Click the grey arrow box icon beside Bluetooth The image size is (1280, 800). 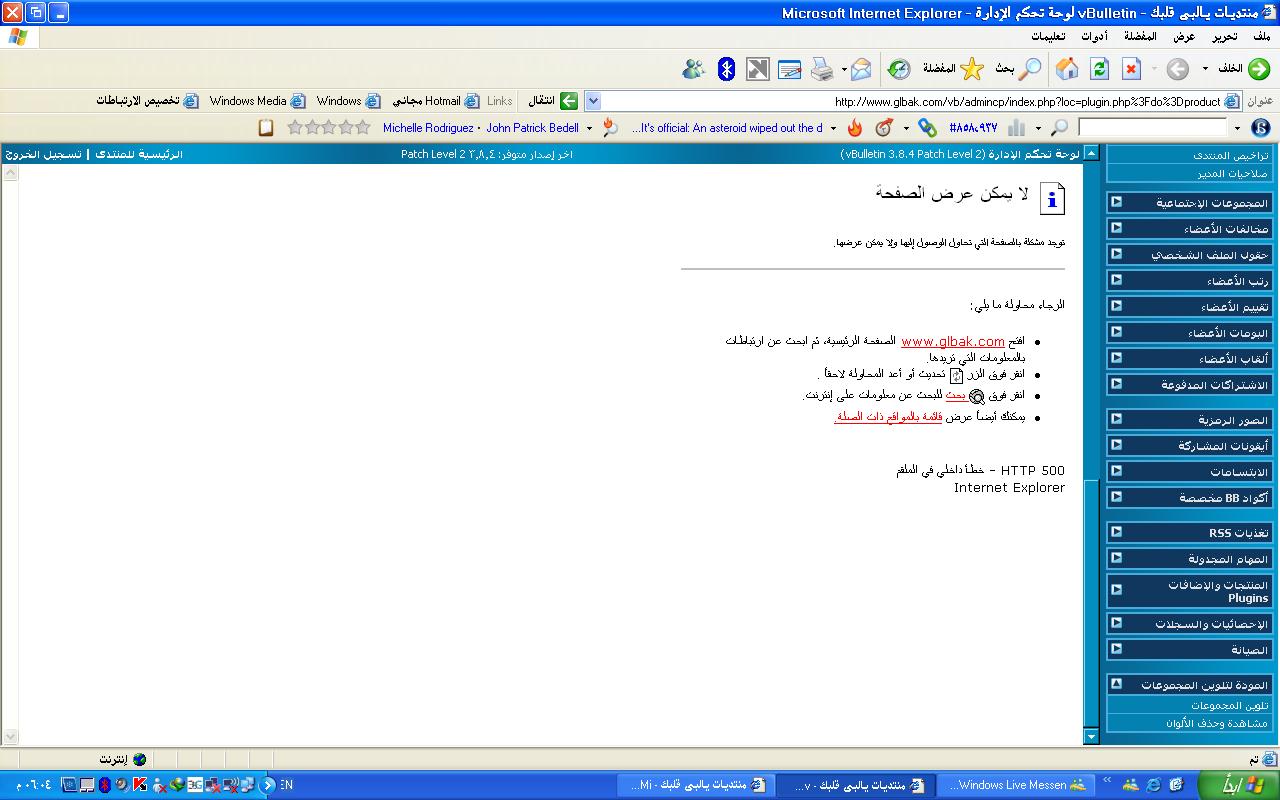coord(758,69)
